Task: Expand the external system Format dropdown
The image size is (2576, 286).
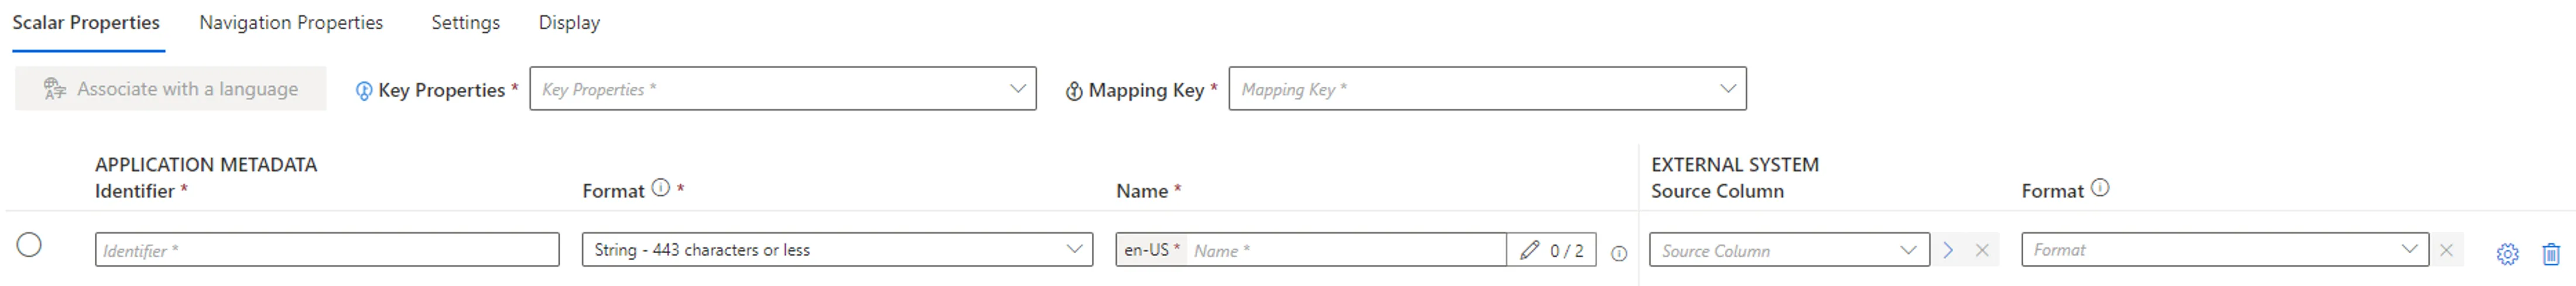Action: [x=2224, y=250]
